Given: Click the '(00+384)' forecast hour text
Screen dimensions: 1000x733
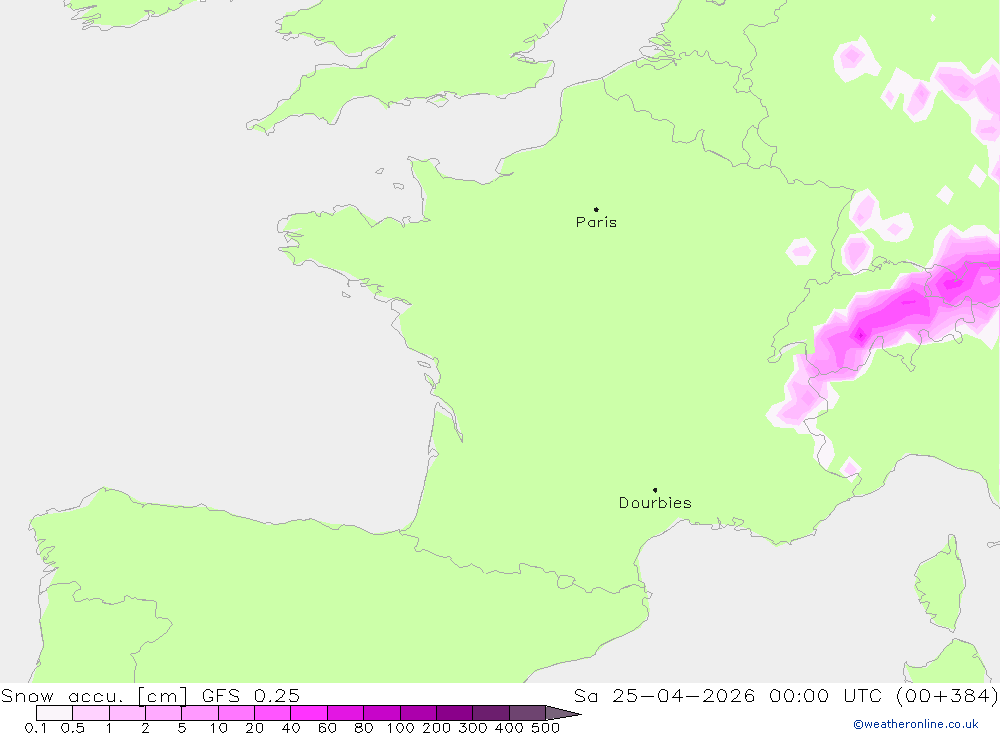Looking at the screenshot, I should click(x=946, y=695).
